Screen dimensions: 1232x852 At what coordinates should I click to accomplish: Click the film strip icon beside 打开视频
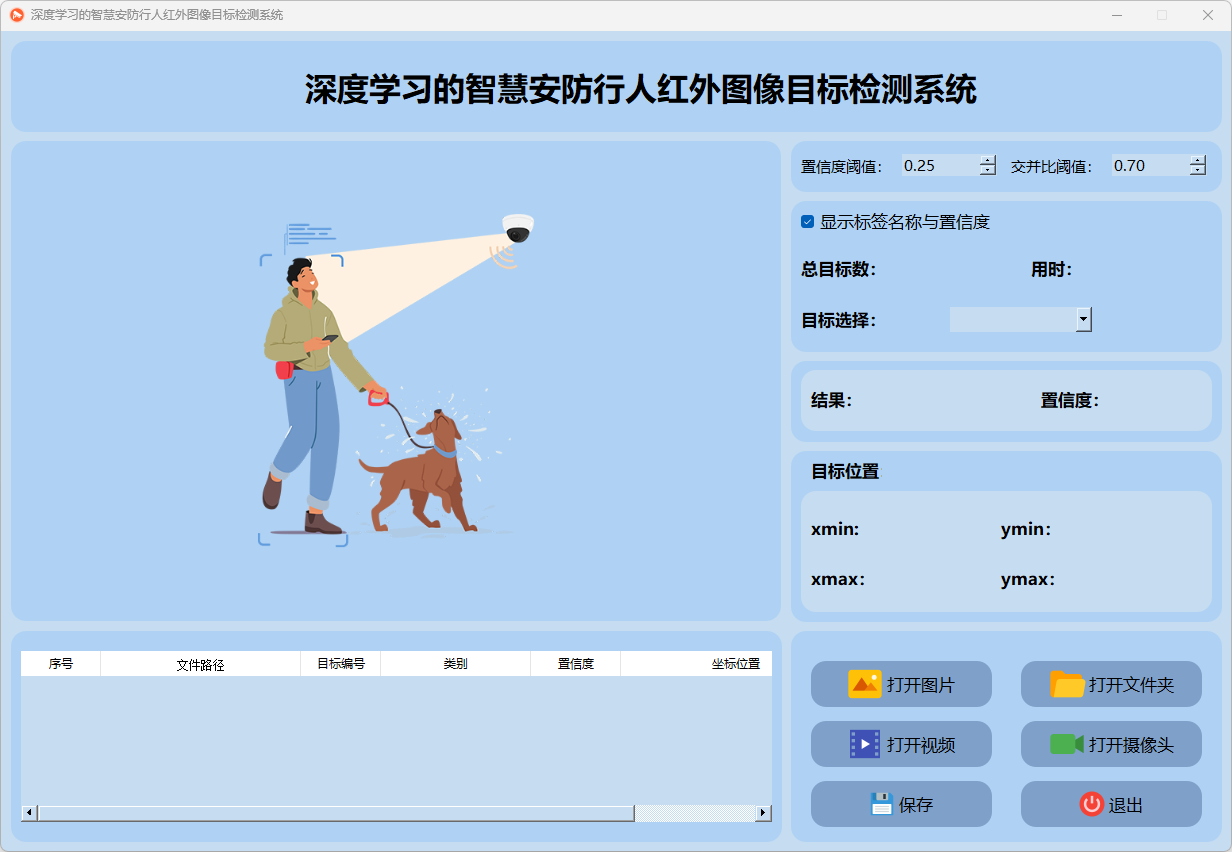[x=865, y=744]
